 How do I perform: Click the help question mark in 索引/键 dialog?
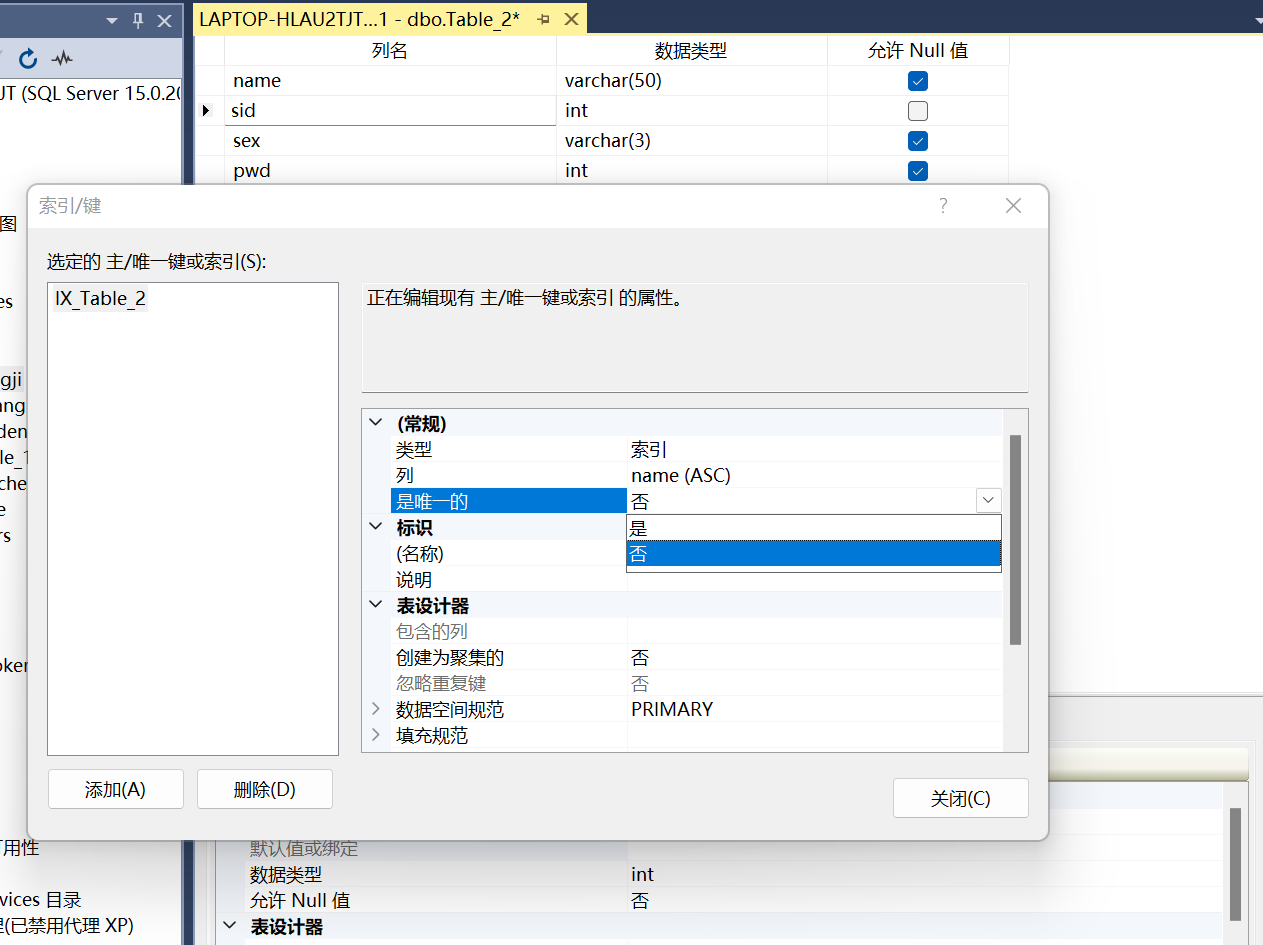[x=943, y=206]
